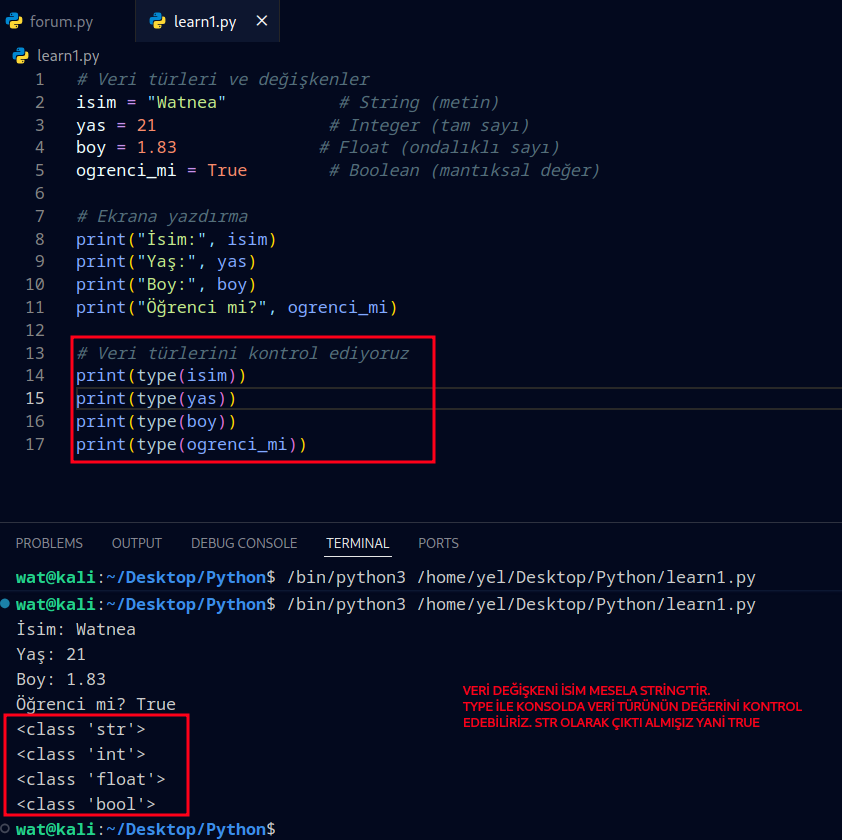Click the print(type(boy)) line
The image size is (842, 840).
[x=156, y=422]
